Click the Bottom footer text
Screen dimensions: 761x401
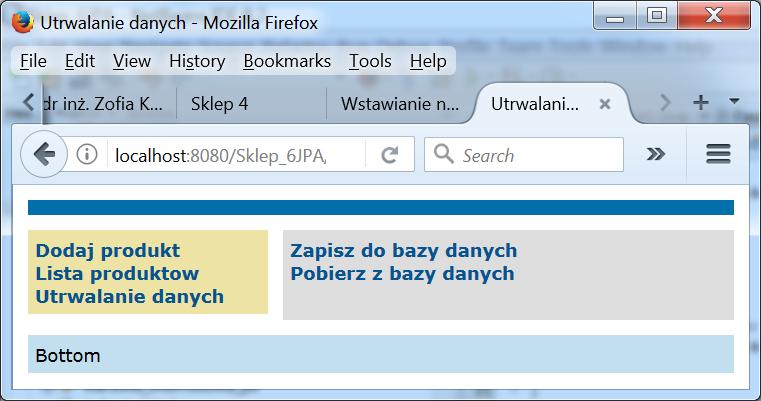pos(68,356)
